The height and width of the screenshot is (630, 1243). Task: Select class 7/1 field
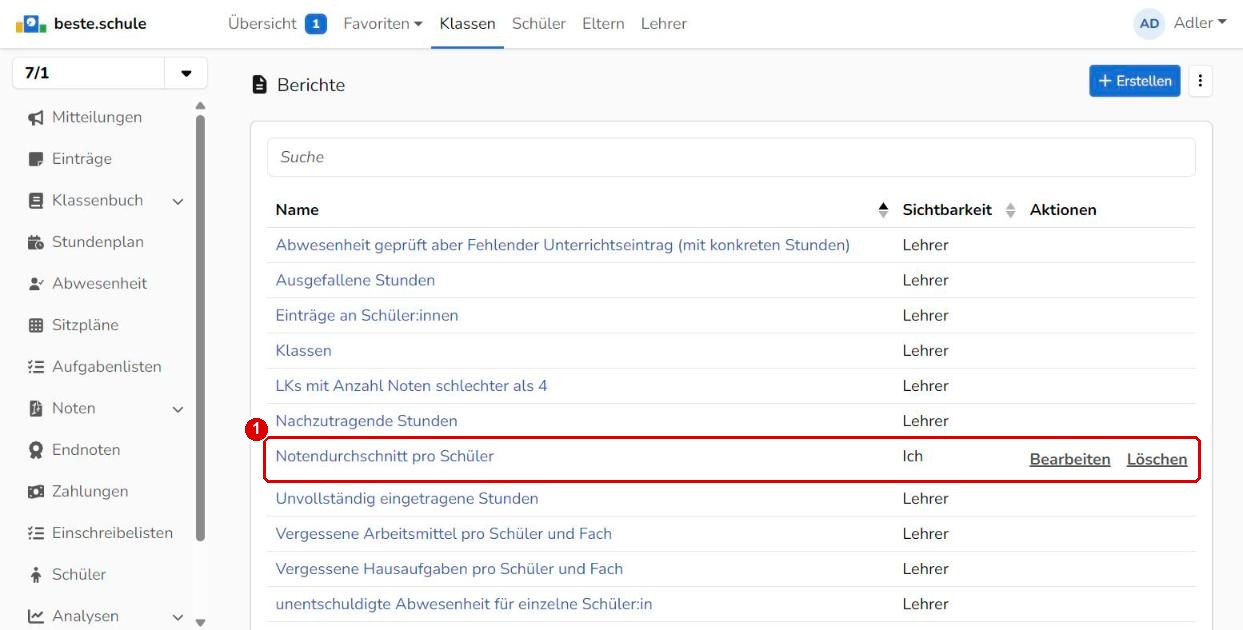click(x=88, y=74)
